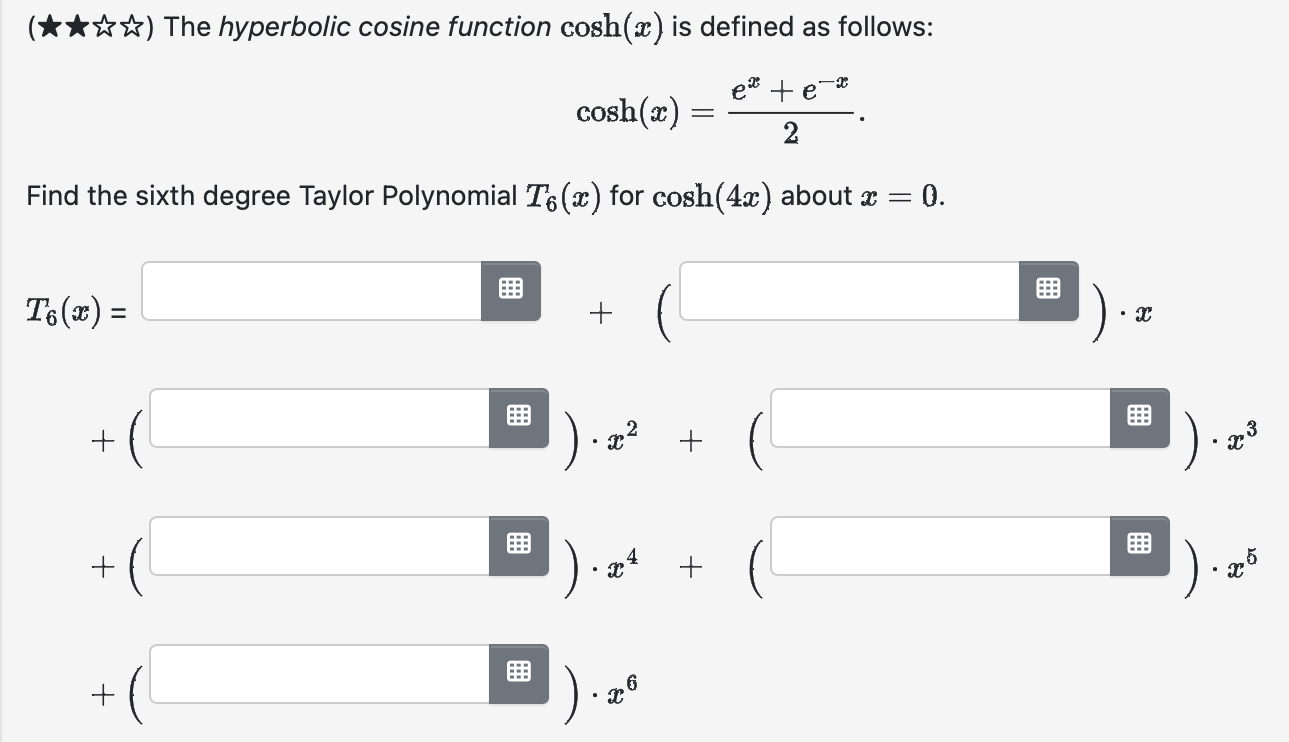Open the math palette beside the first answer box
The width and height of the screenshot is (1289, 742).
click(x=511, y=291)
